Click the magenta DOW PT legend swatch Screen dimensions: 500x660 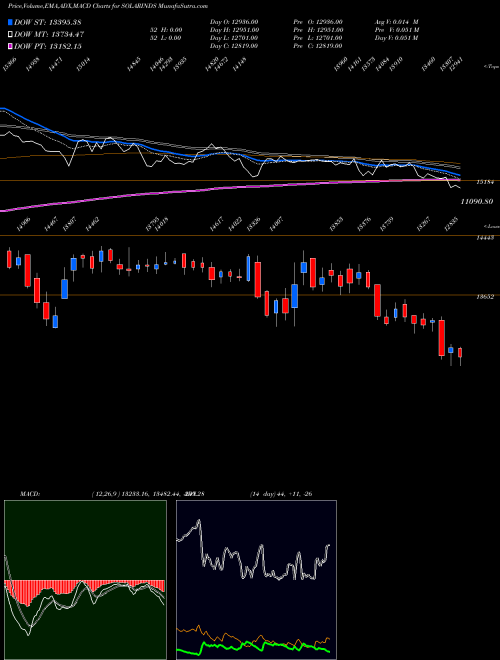pyautogui.click(x=11, y=46)
